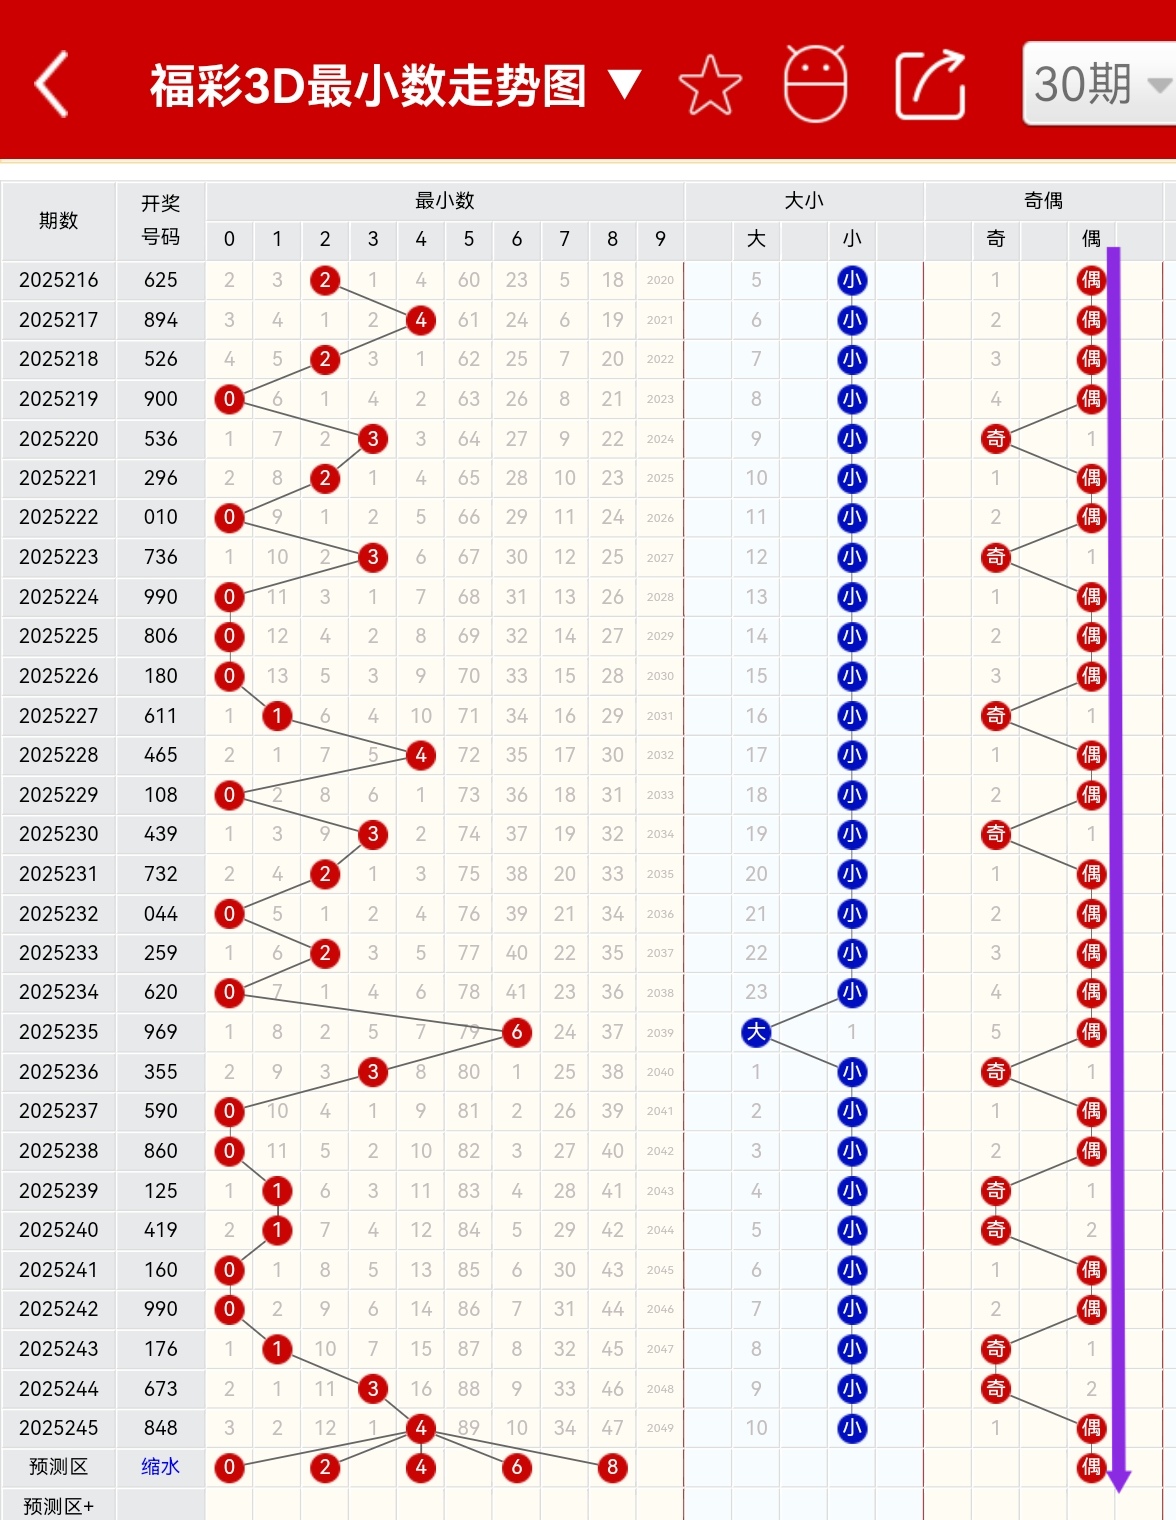Tap 奇 ball in row 2025244

pos(996,1388)
